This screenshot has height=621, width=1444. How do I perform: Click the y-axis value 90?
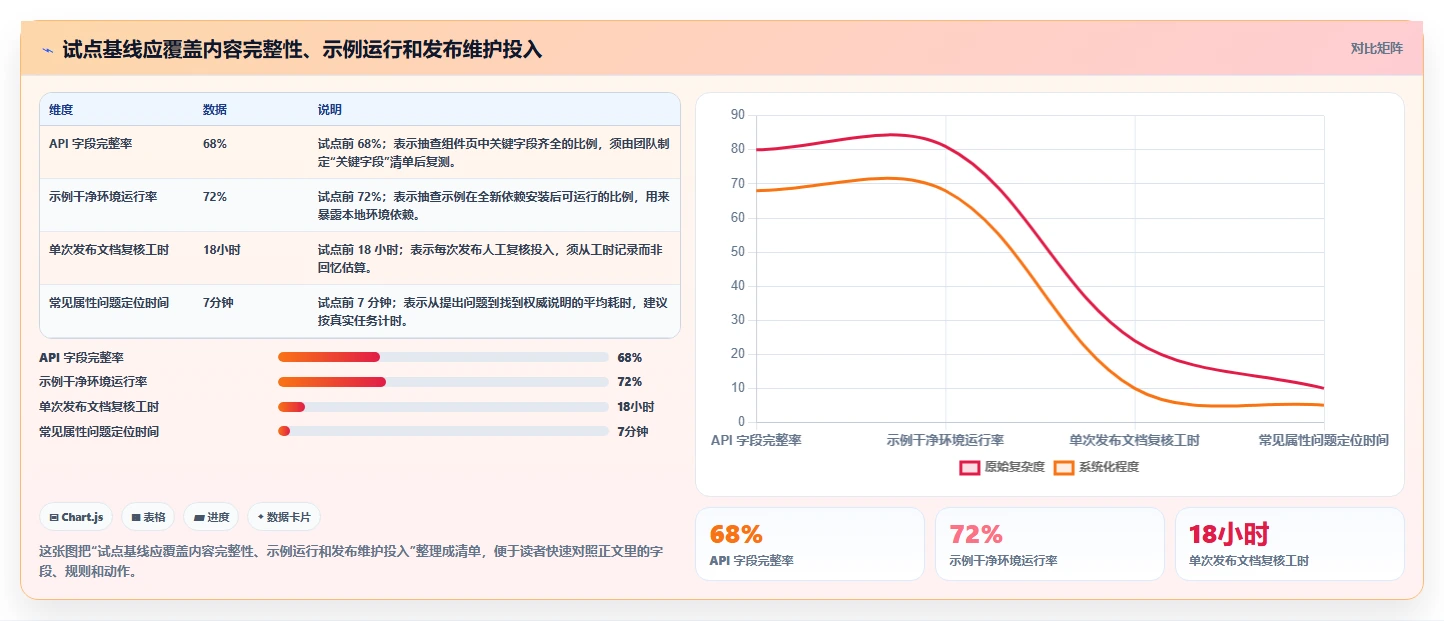[x=738, y=115]
